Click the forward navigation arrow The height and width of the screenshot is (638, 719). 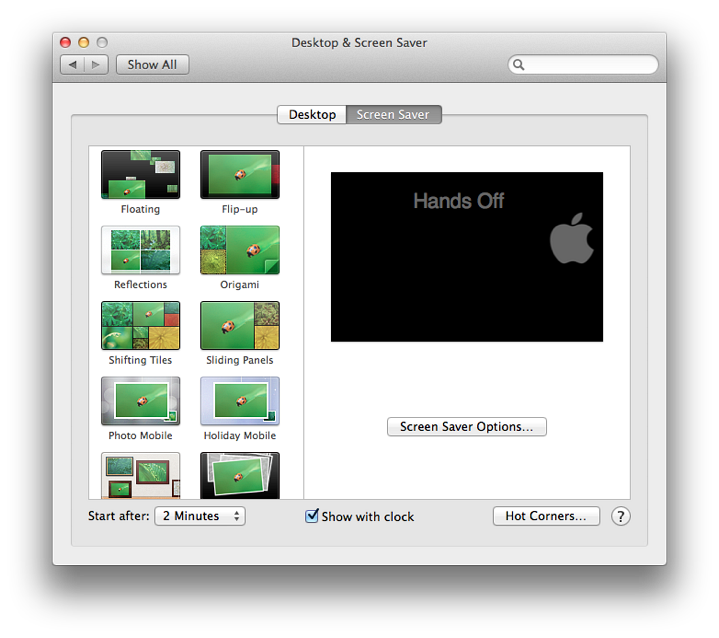coord(96,65)
